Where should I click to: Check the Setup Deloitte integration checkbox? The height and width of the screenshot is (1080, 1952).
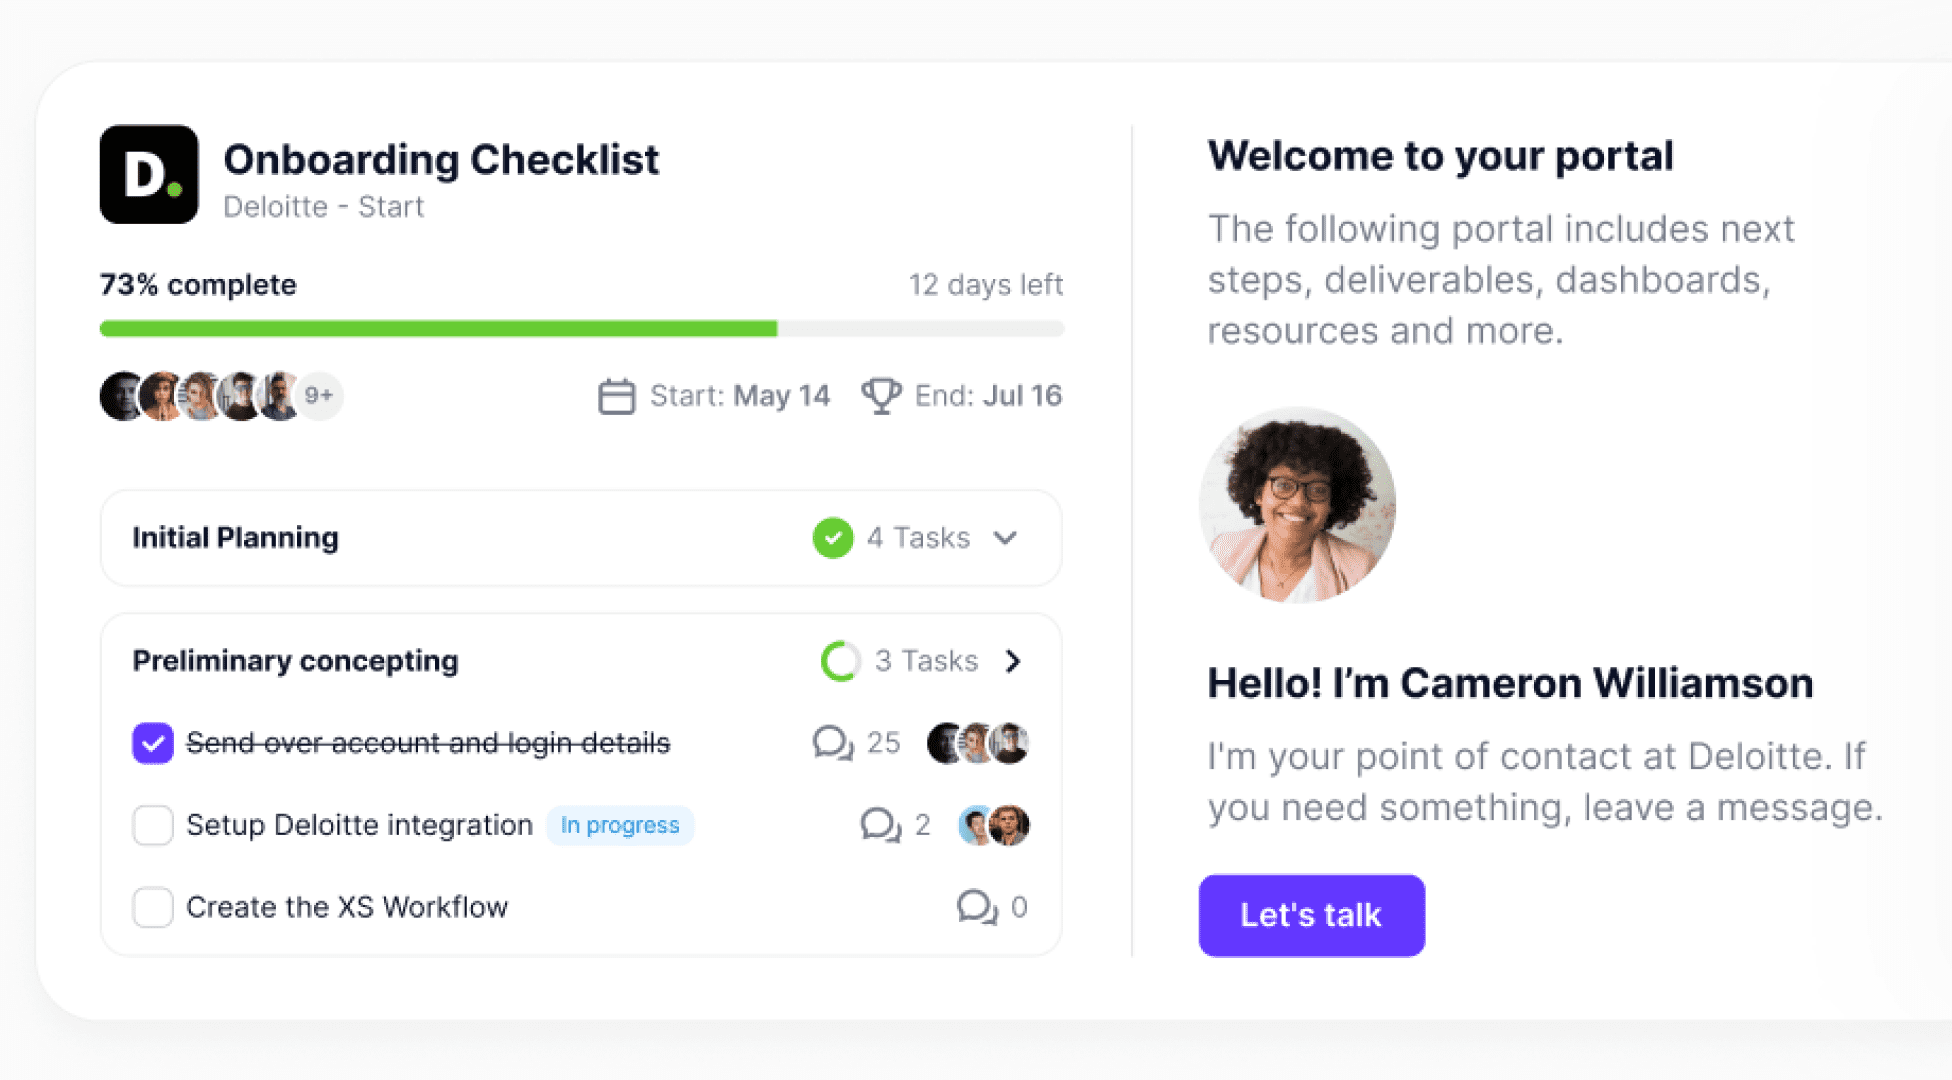click(x=153, y=825)
